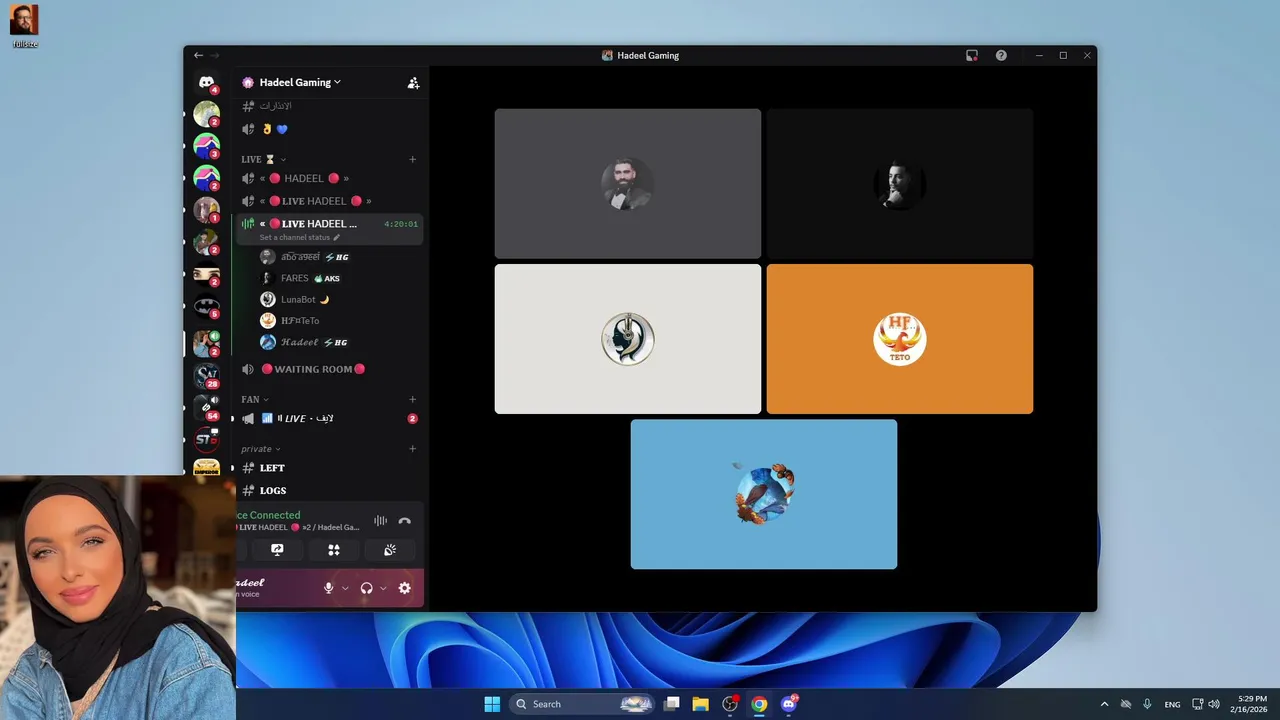Image resolution: width=1280 pixels, height=720 pixels.
Task: Open Task View on taskbar
Action: coord(672,704)
